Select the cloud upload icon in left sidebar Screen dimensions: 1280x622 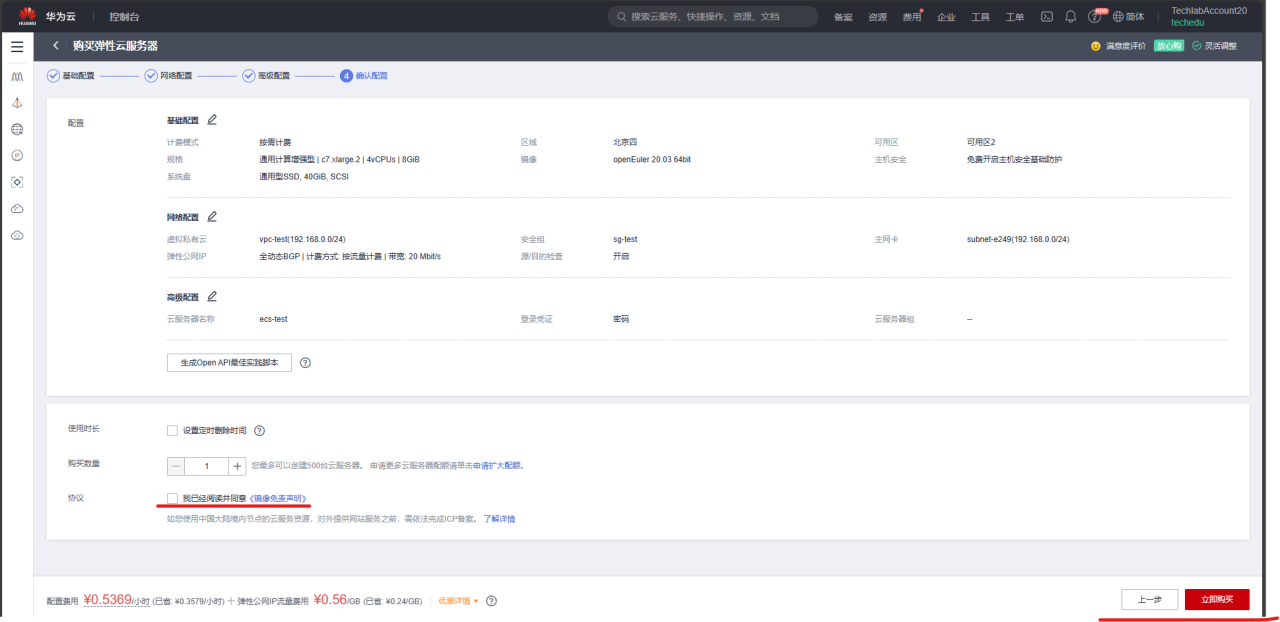[16, 235]
